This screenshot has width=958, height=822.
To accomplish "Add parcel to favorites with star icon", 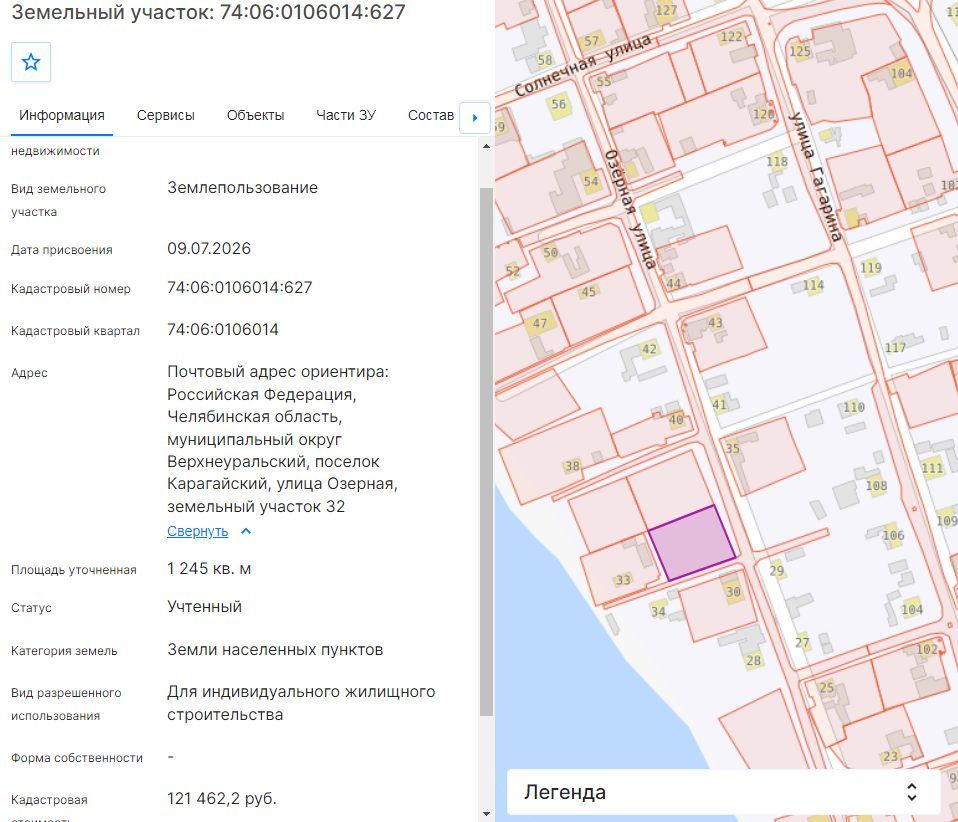I will pos(31,62).
